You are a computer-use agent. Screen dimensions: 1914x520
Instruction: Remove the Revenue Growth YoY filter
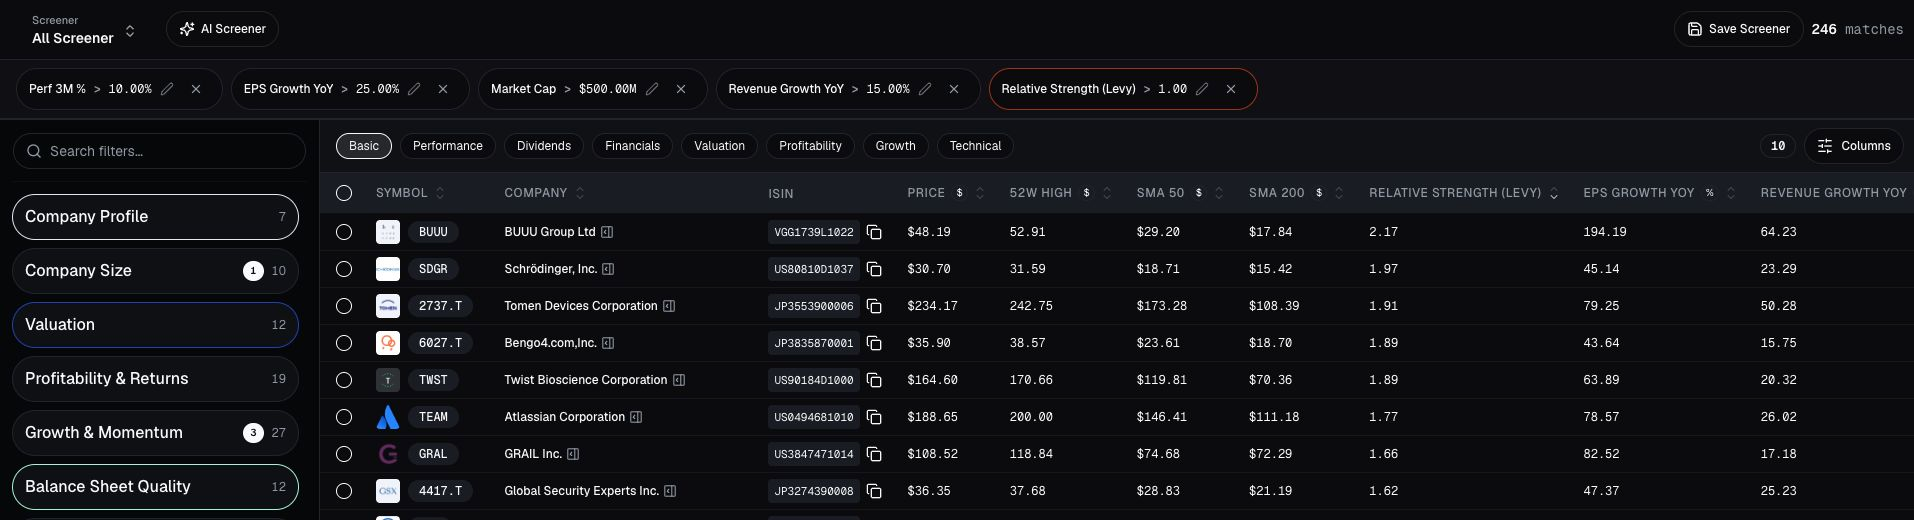click(x=954, y=89)
